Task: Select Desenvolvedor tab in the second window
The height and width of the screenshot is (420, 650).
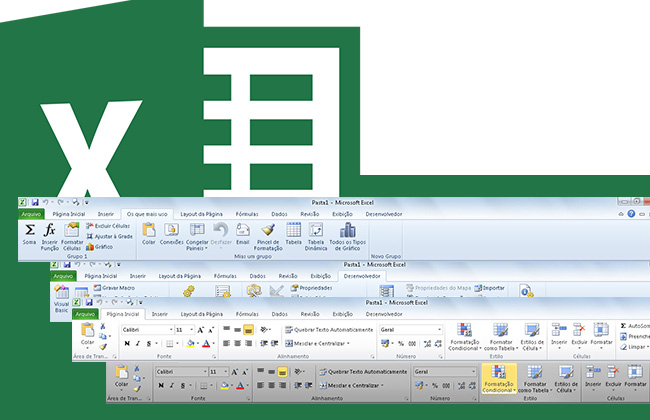Action: click(x=362, y=276)
